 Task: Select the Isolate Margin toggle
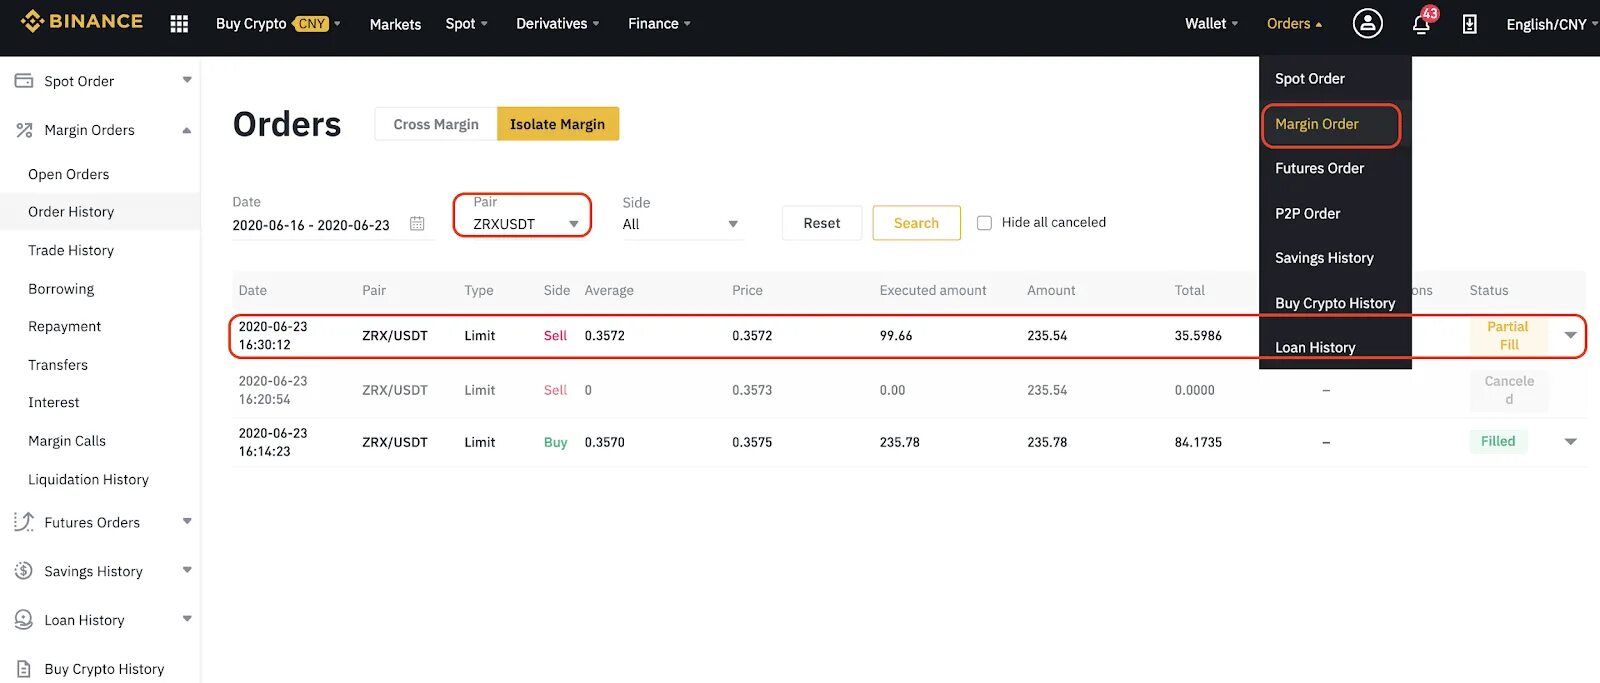point(557,124)
